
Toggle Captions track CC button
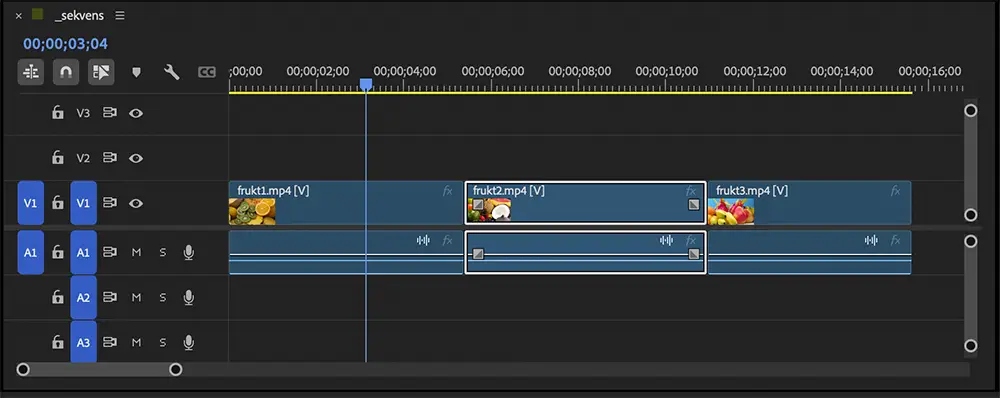207,72
